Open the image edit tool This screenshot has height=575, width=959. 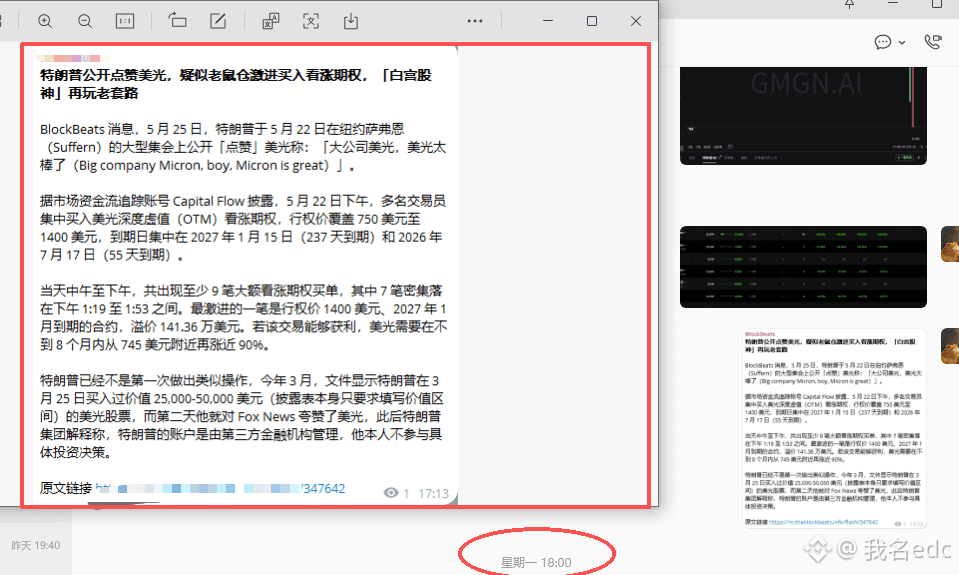coord(218,21)
